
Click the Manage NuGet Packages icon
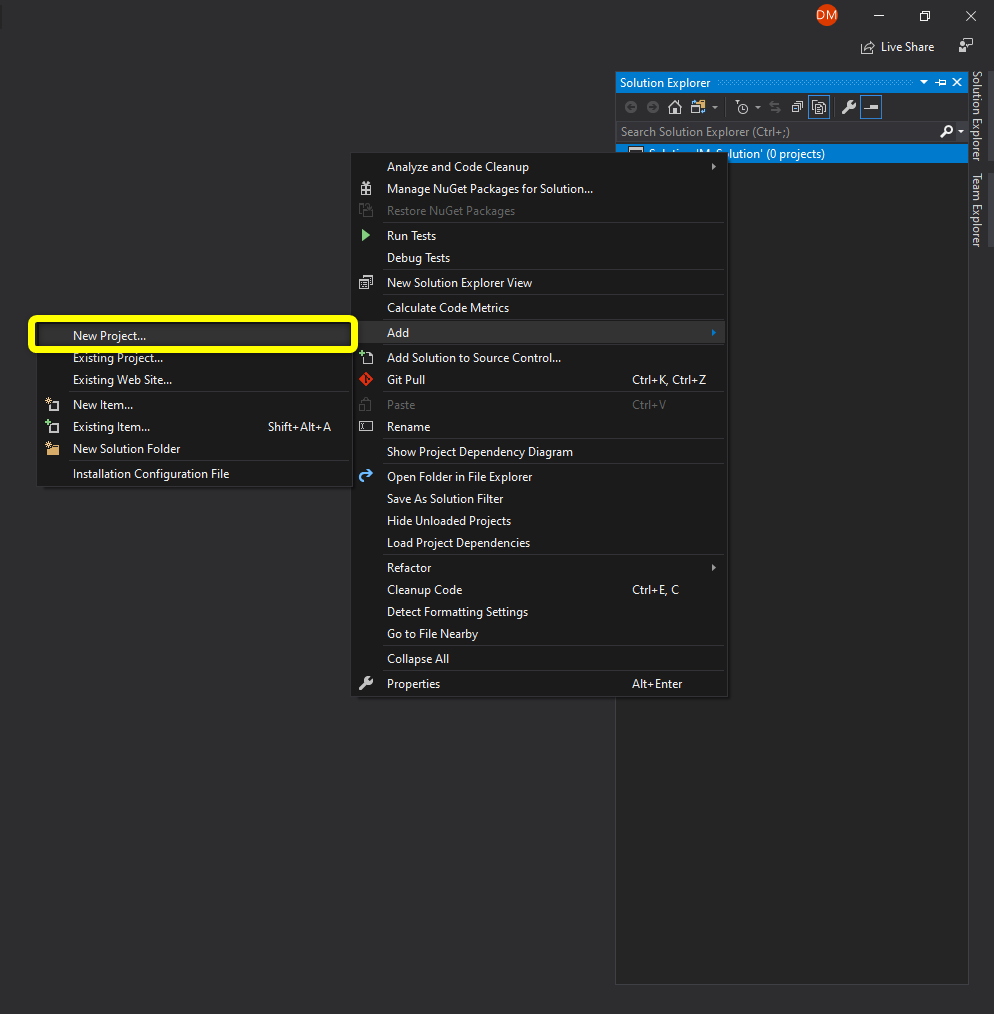click(x=366, y=188)
